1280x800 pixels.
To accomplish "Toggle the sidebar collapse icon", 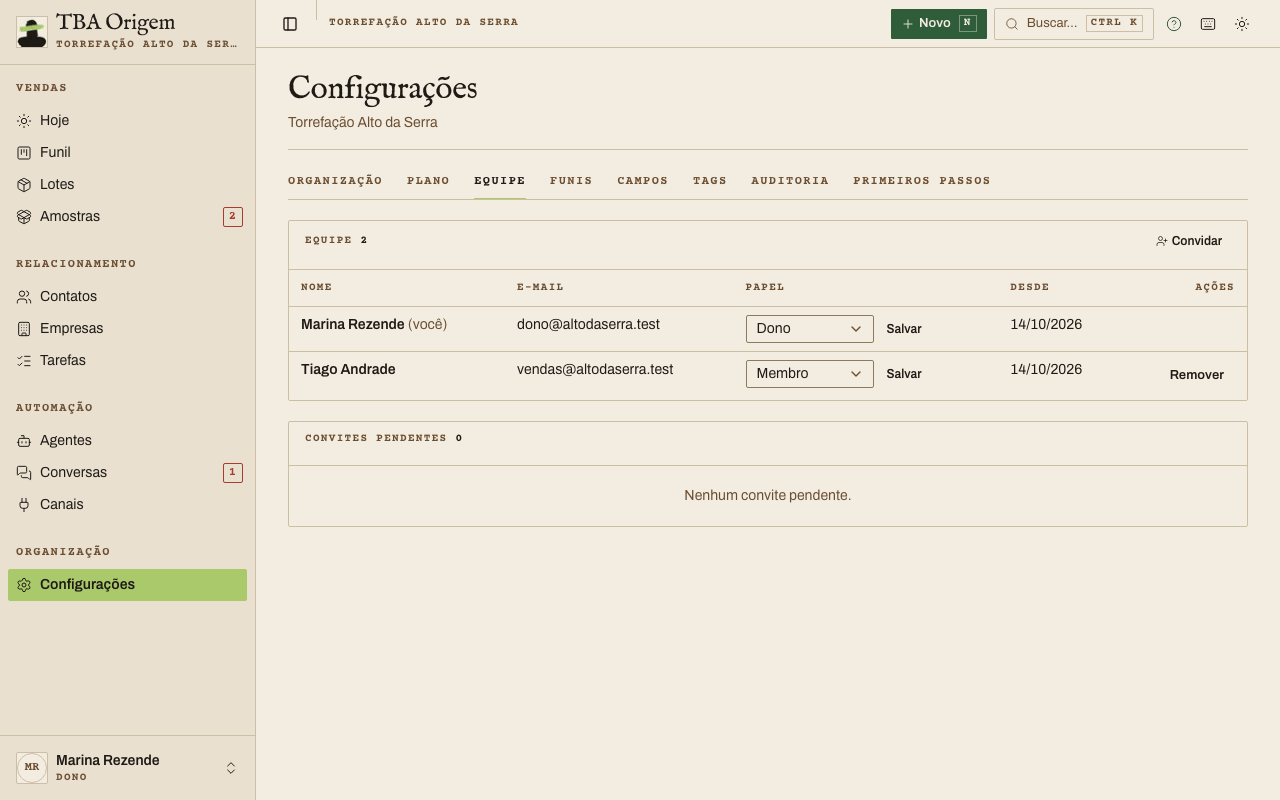I will click(290, 24).
